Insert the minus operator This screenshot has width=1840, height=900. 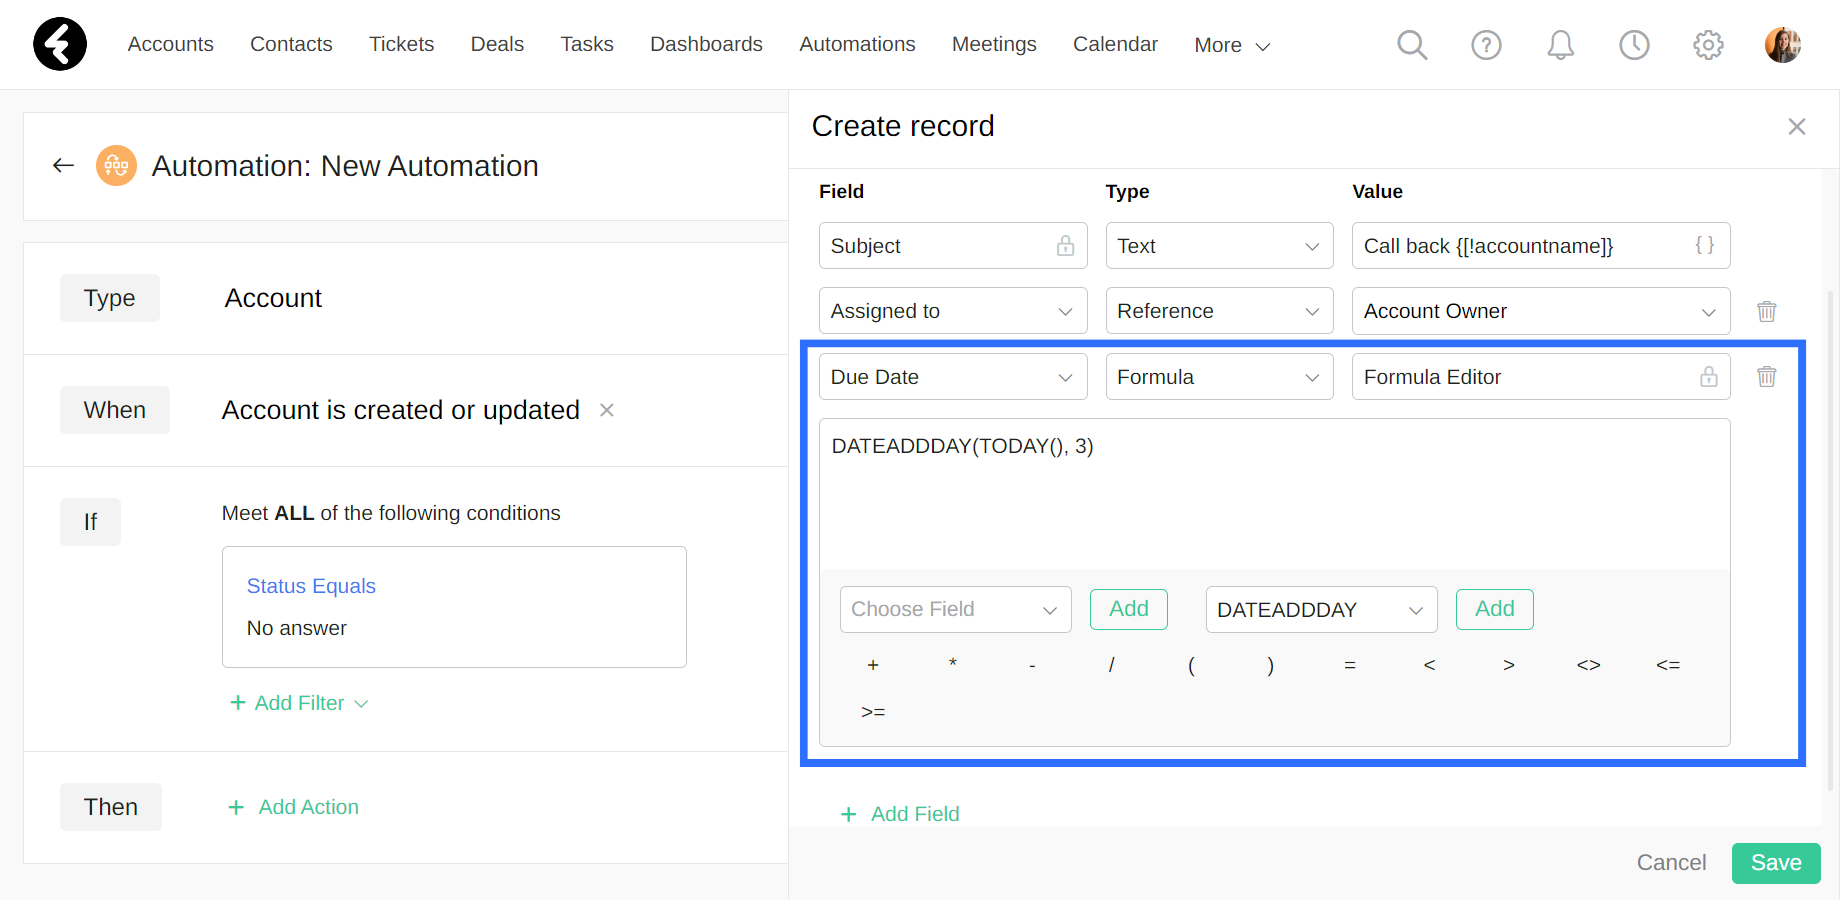pos(1032,665)
